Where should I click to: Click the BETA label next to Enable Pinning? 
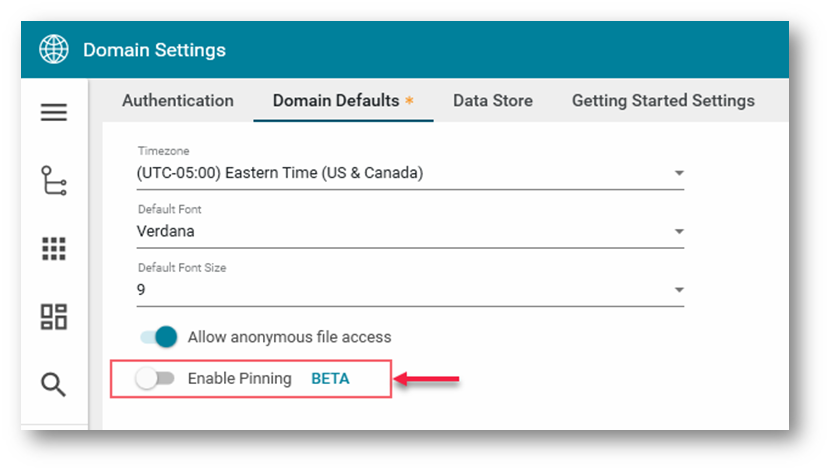pos(331,379)
